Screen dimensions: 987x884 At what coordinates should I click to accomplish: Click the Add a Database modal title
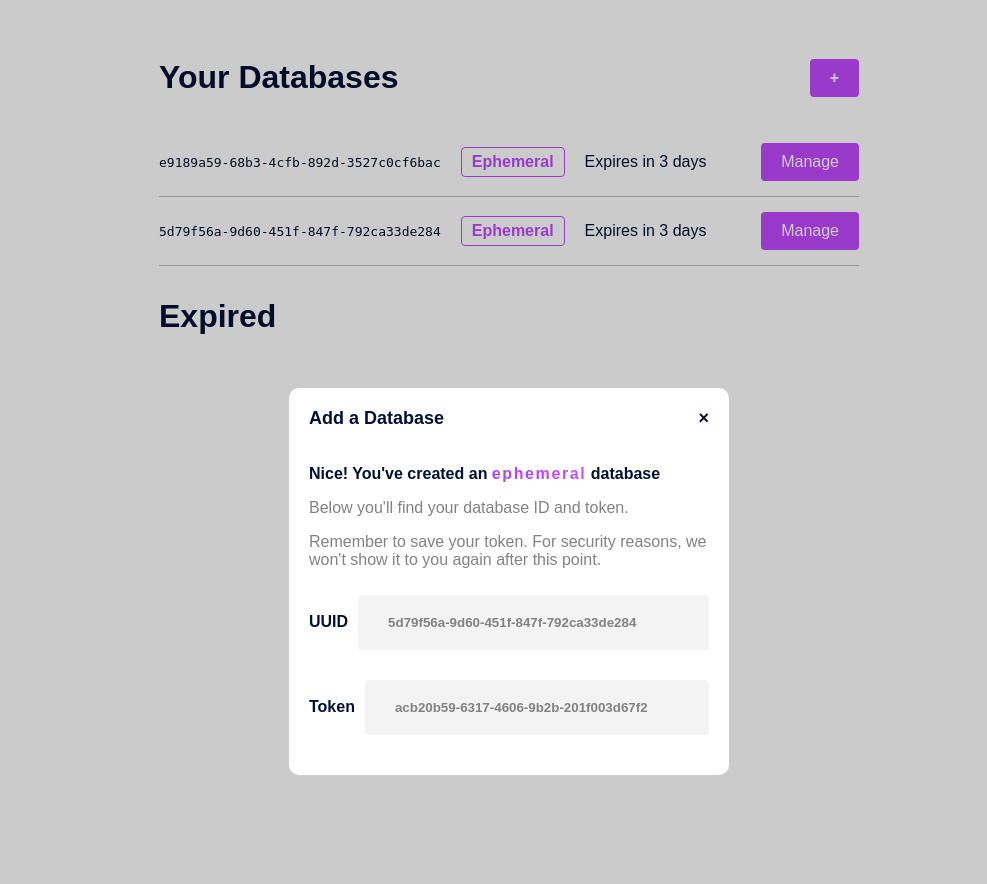pyautogui.click(x=376, y=418)
